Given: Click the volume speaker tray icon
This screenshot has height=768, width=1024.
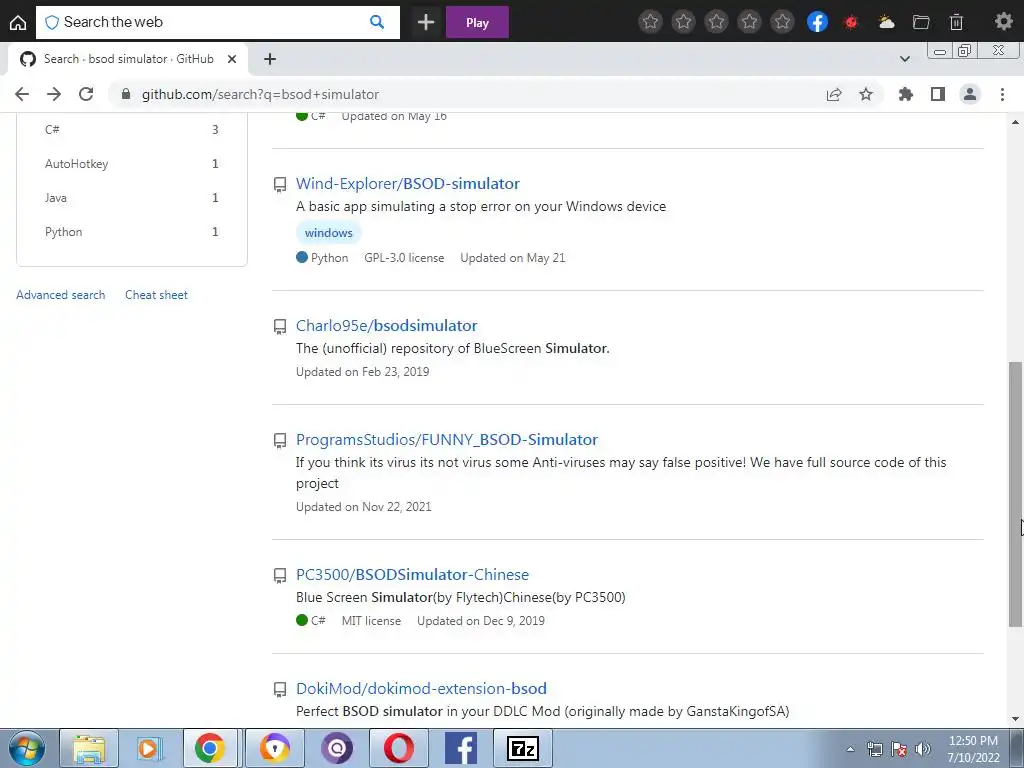Looking at the screenshot, I should [x=922, y=749].
